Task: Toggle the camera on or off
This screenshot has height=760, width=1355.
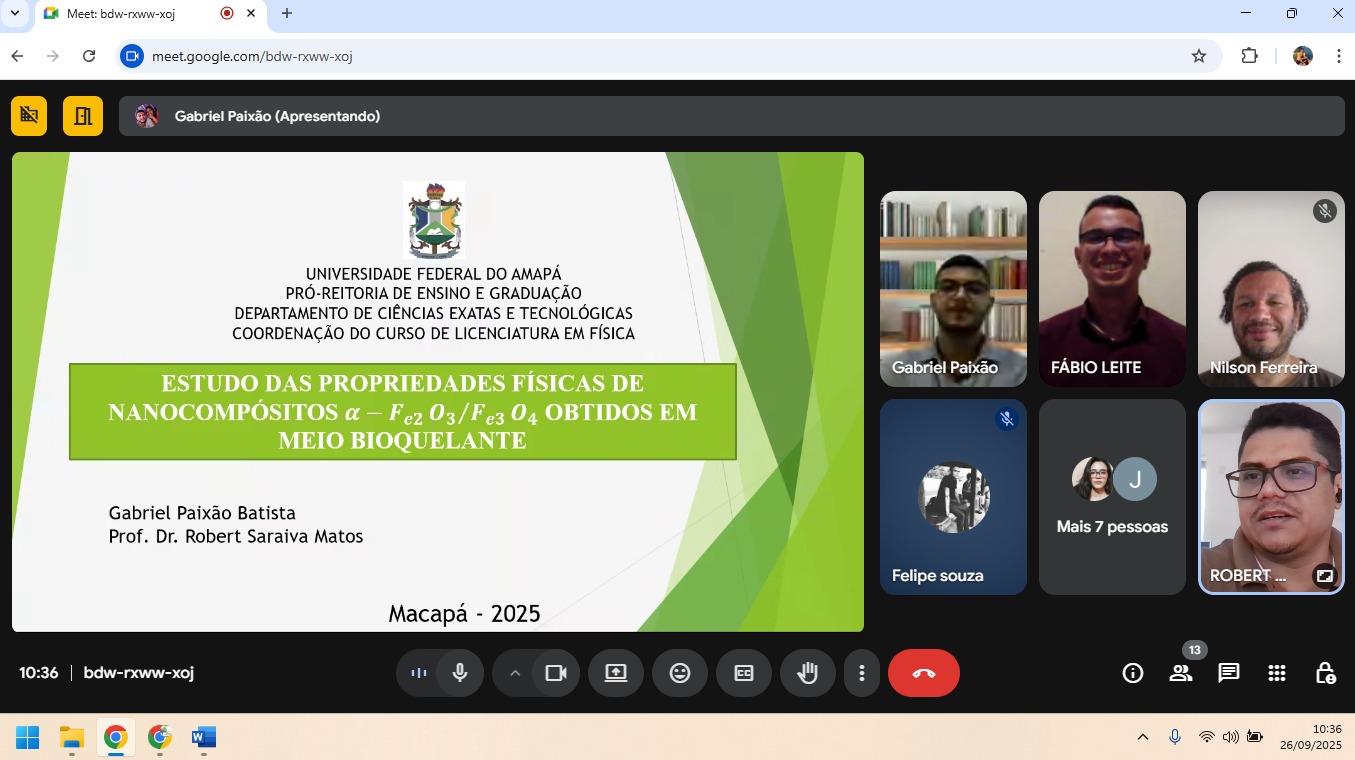Action: 556,673
